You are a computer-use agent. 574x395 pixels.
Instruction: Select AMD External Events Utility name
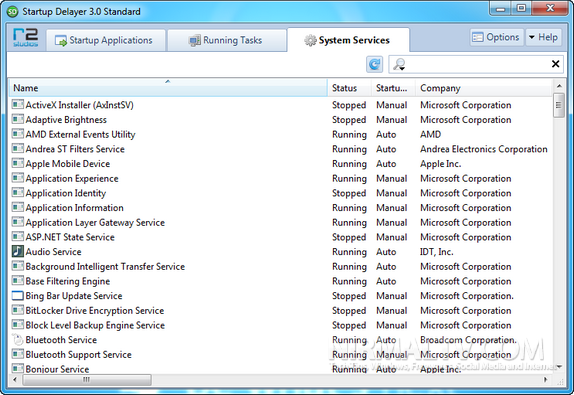(80, 134)
